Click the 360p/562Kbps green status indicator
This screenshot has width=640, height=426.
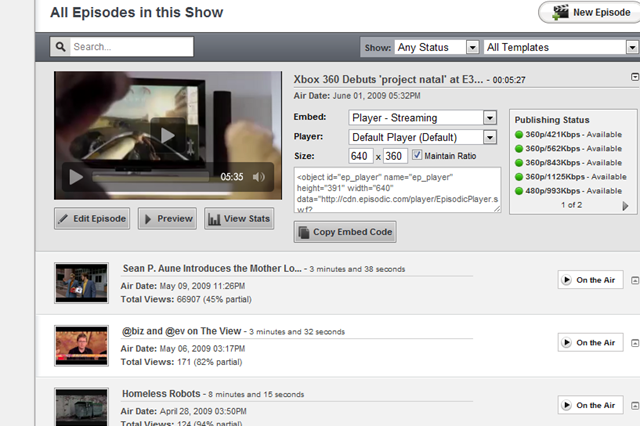519,149
